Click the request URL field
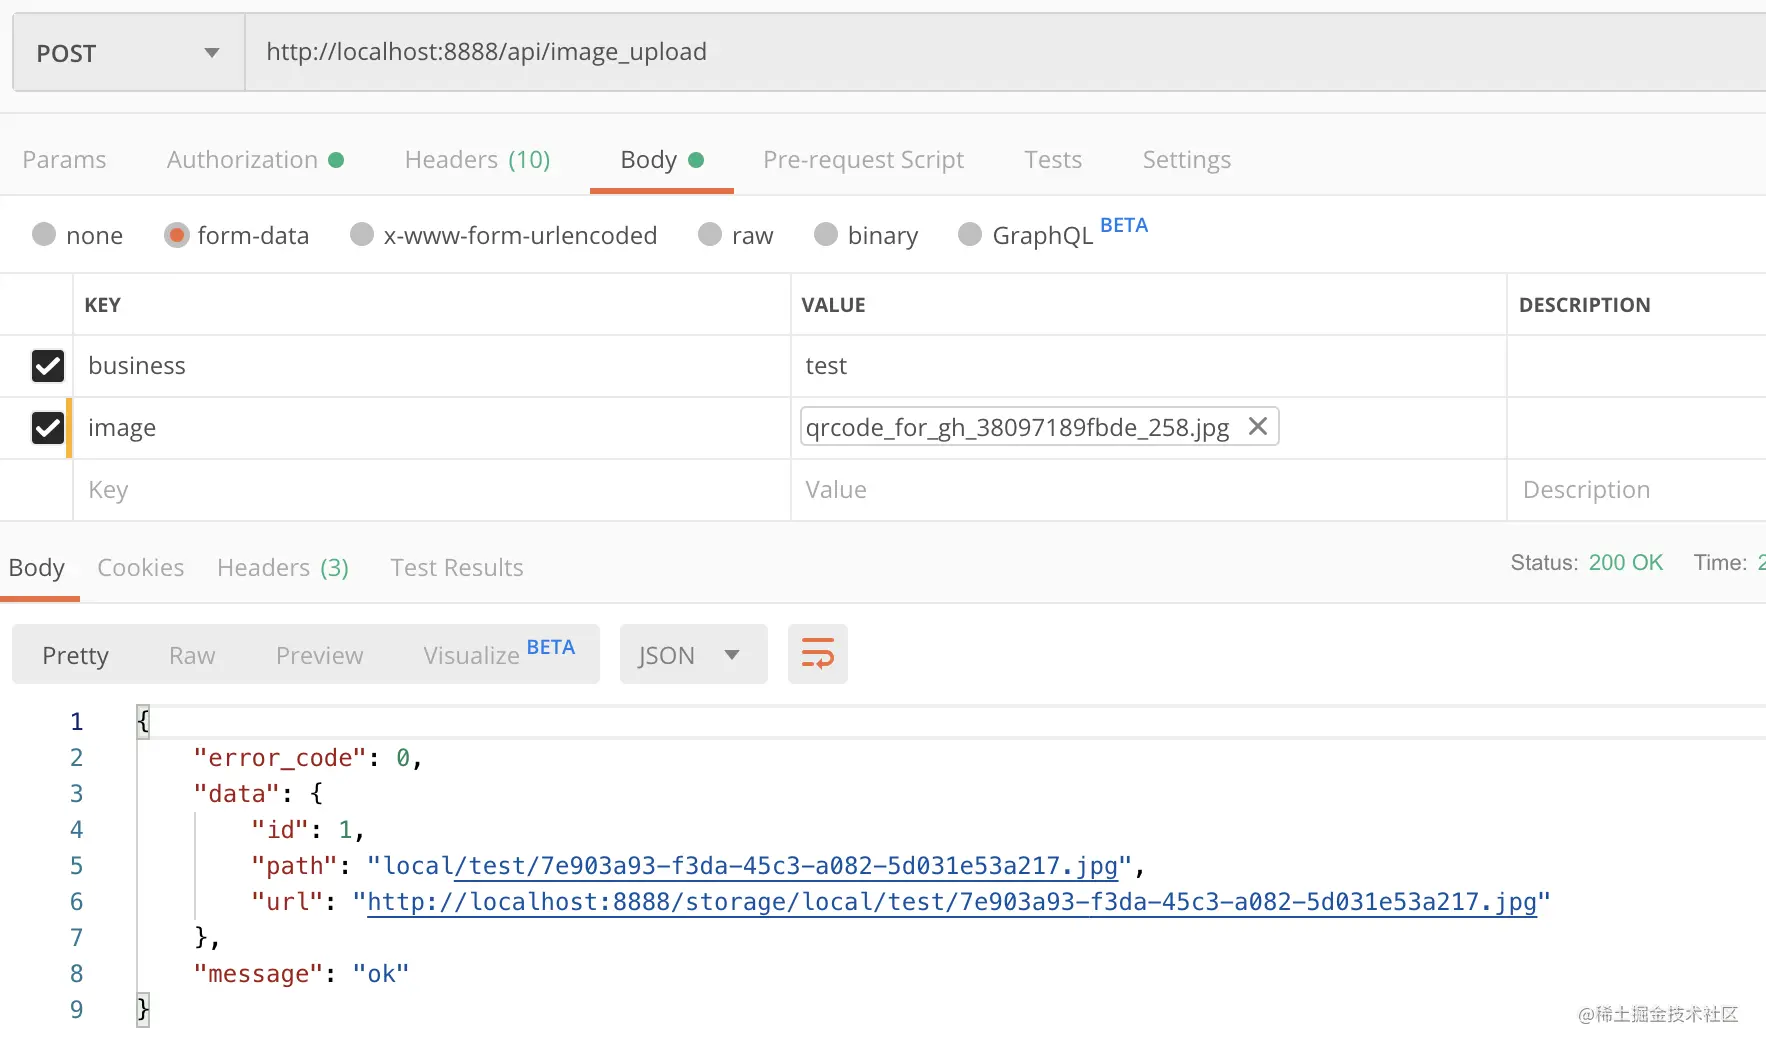Viewport: 1766px width, 1052px height. click(x=1005, y=52)
